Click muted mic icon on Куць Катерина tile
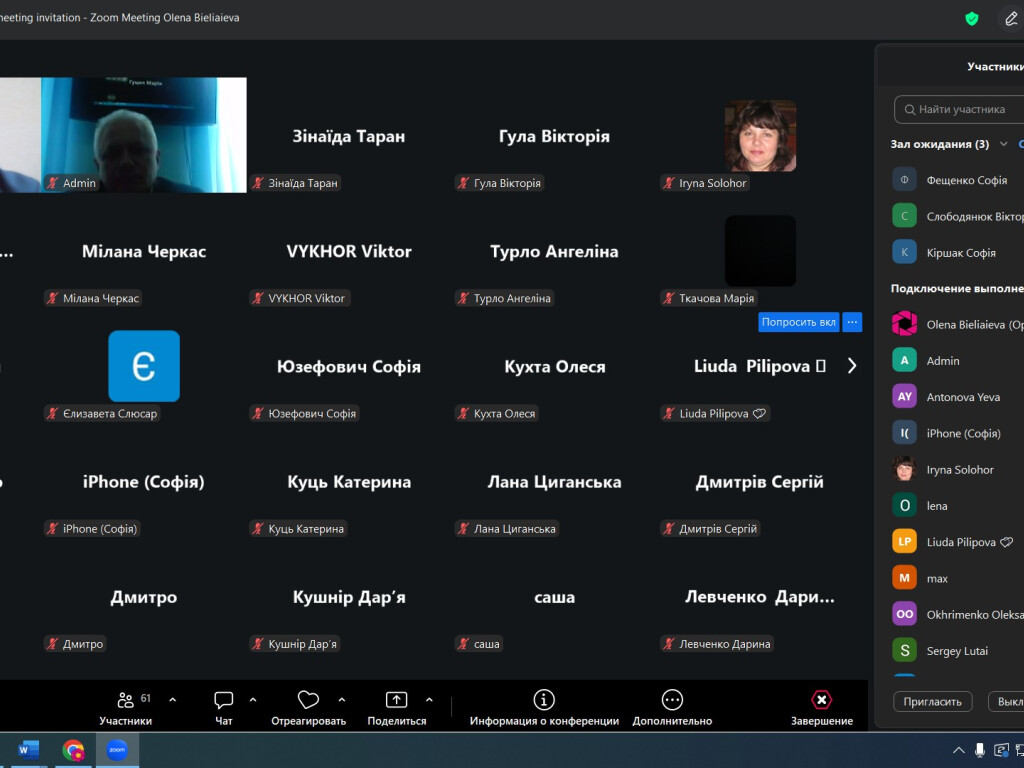The height and width of the screenshot is (768, 1024). (x=259, y=529)
